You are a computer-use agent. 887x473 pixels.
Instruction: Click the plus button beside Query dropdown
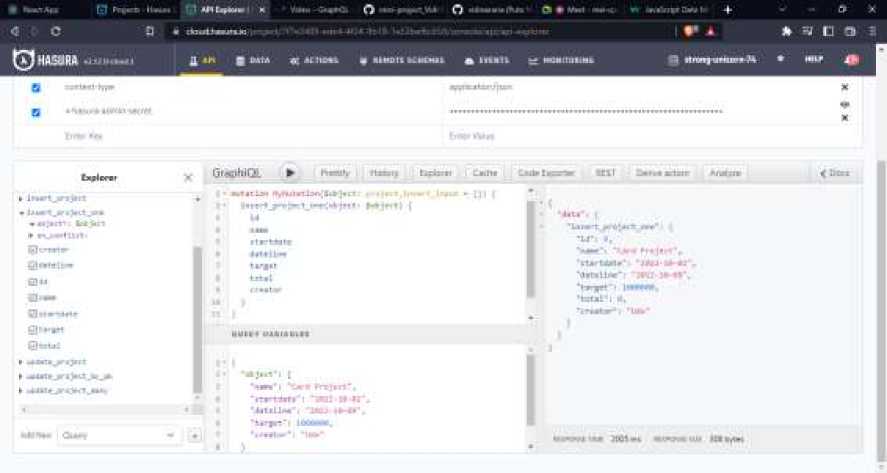[195, 436]
